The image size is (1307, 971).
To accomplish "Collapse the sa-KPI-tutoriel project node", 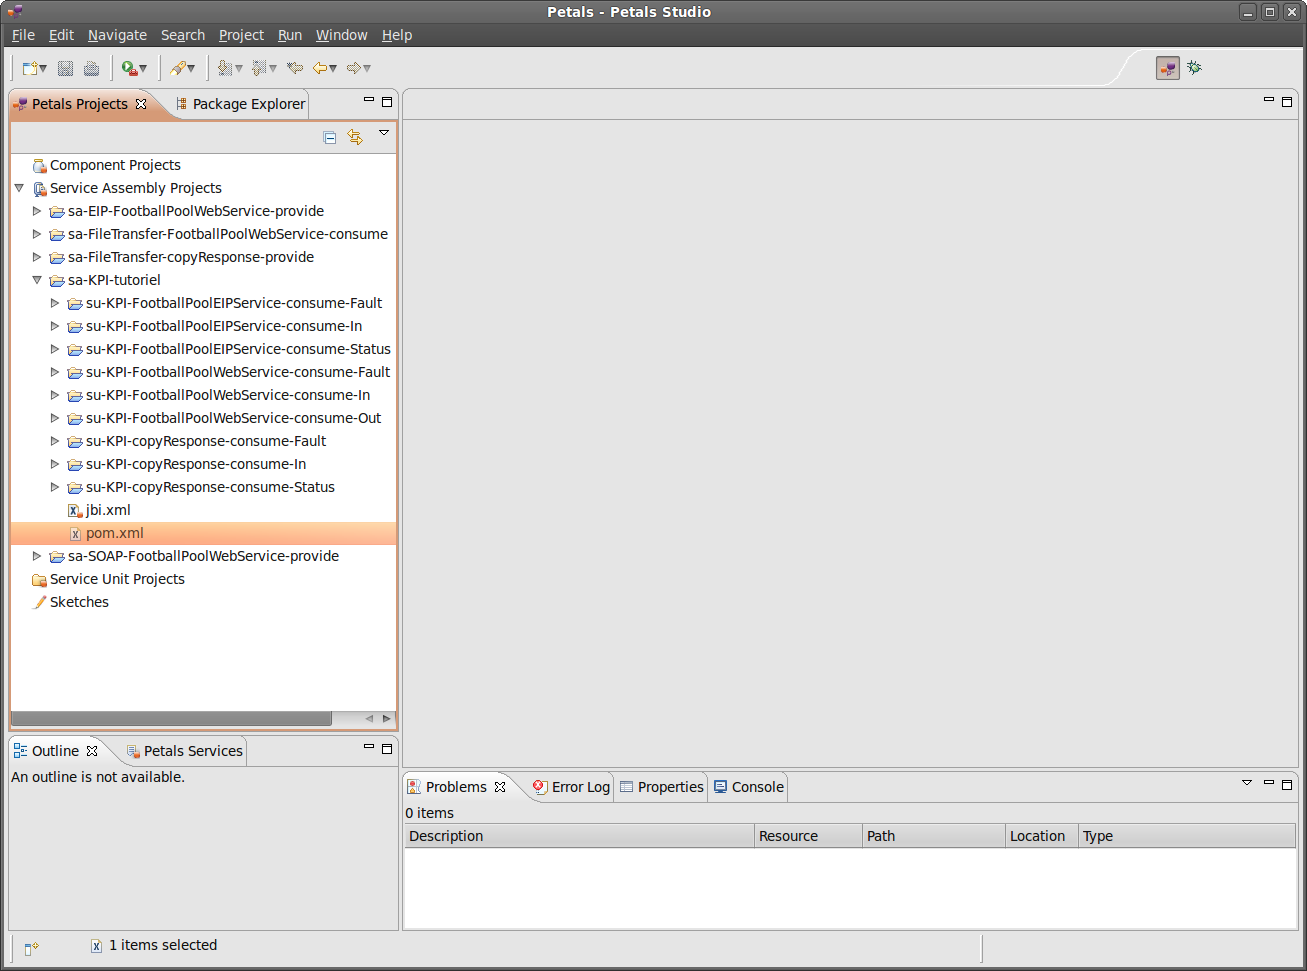I will [x=37, y=280].
